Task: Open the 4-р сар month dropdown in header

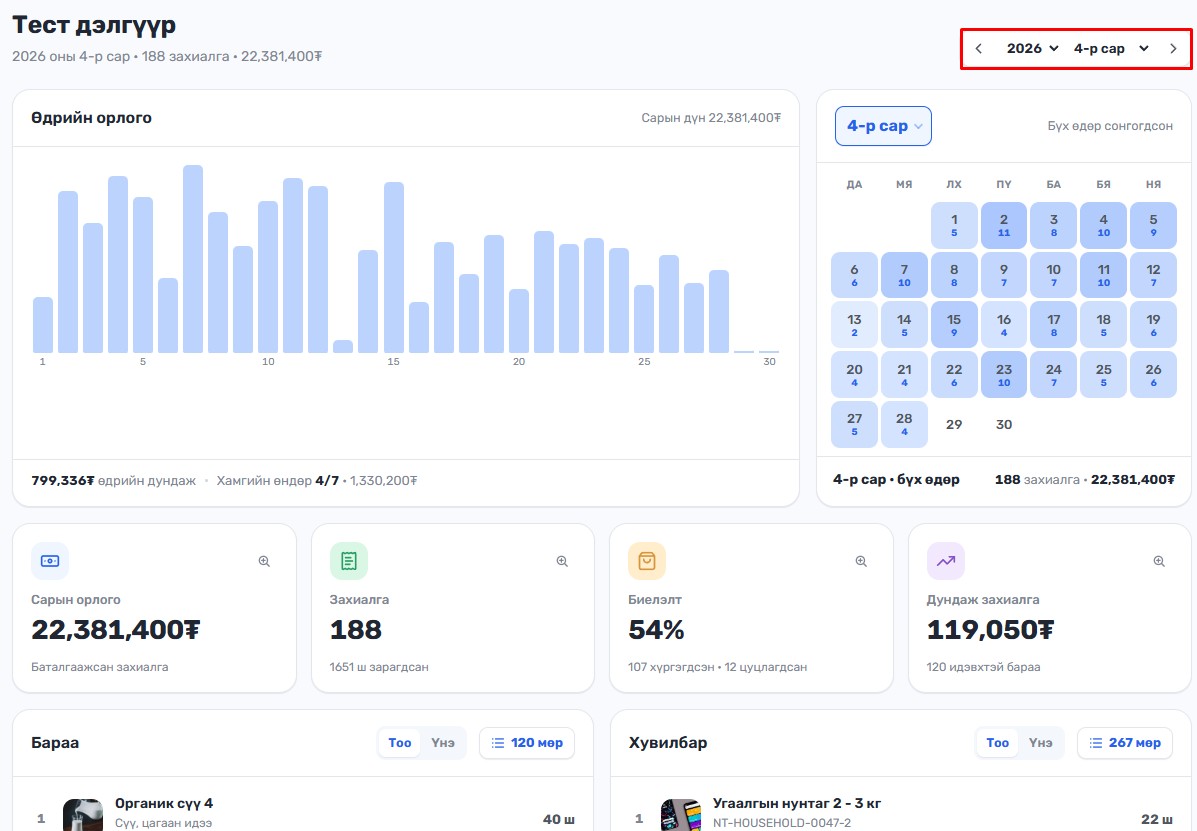Action: click(1111, 49)
